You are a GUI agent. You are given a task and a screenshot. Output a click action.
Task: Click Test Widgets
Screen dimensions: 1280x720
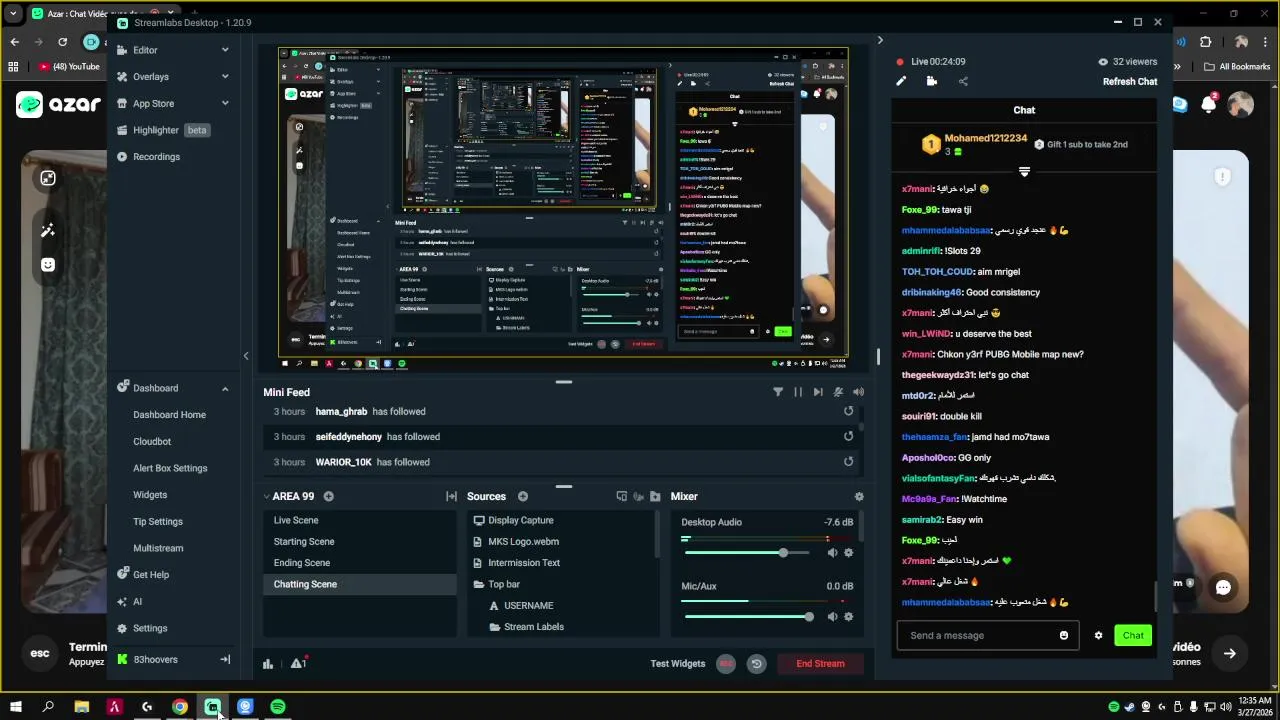tap(678, 664)
